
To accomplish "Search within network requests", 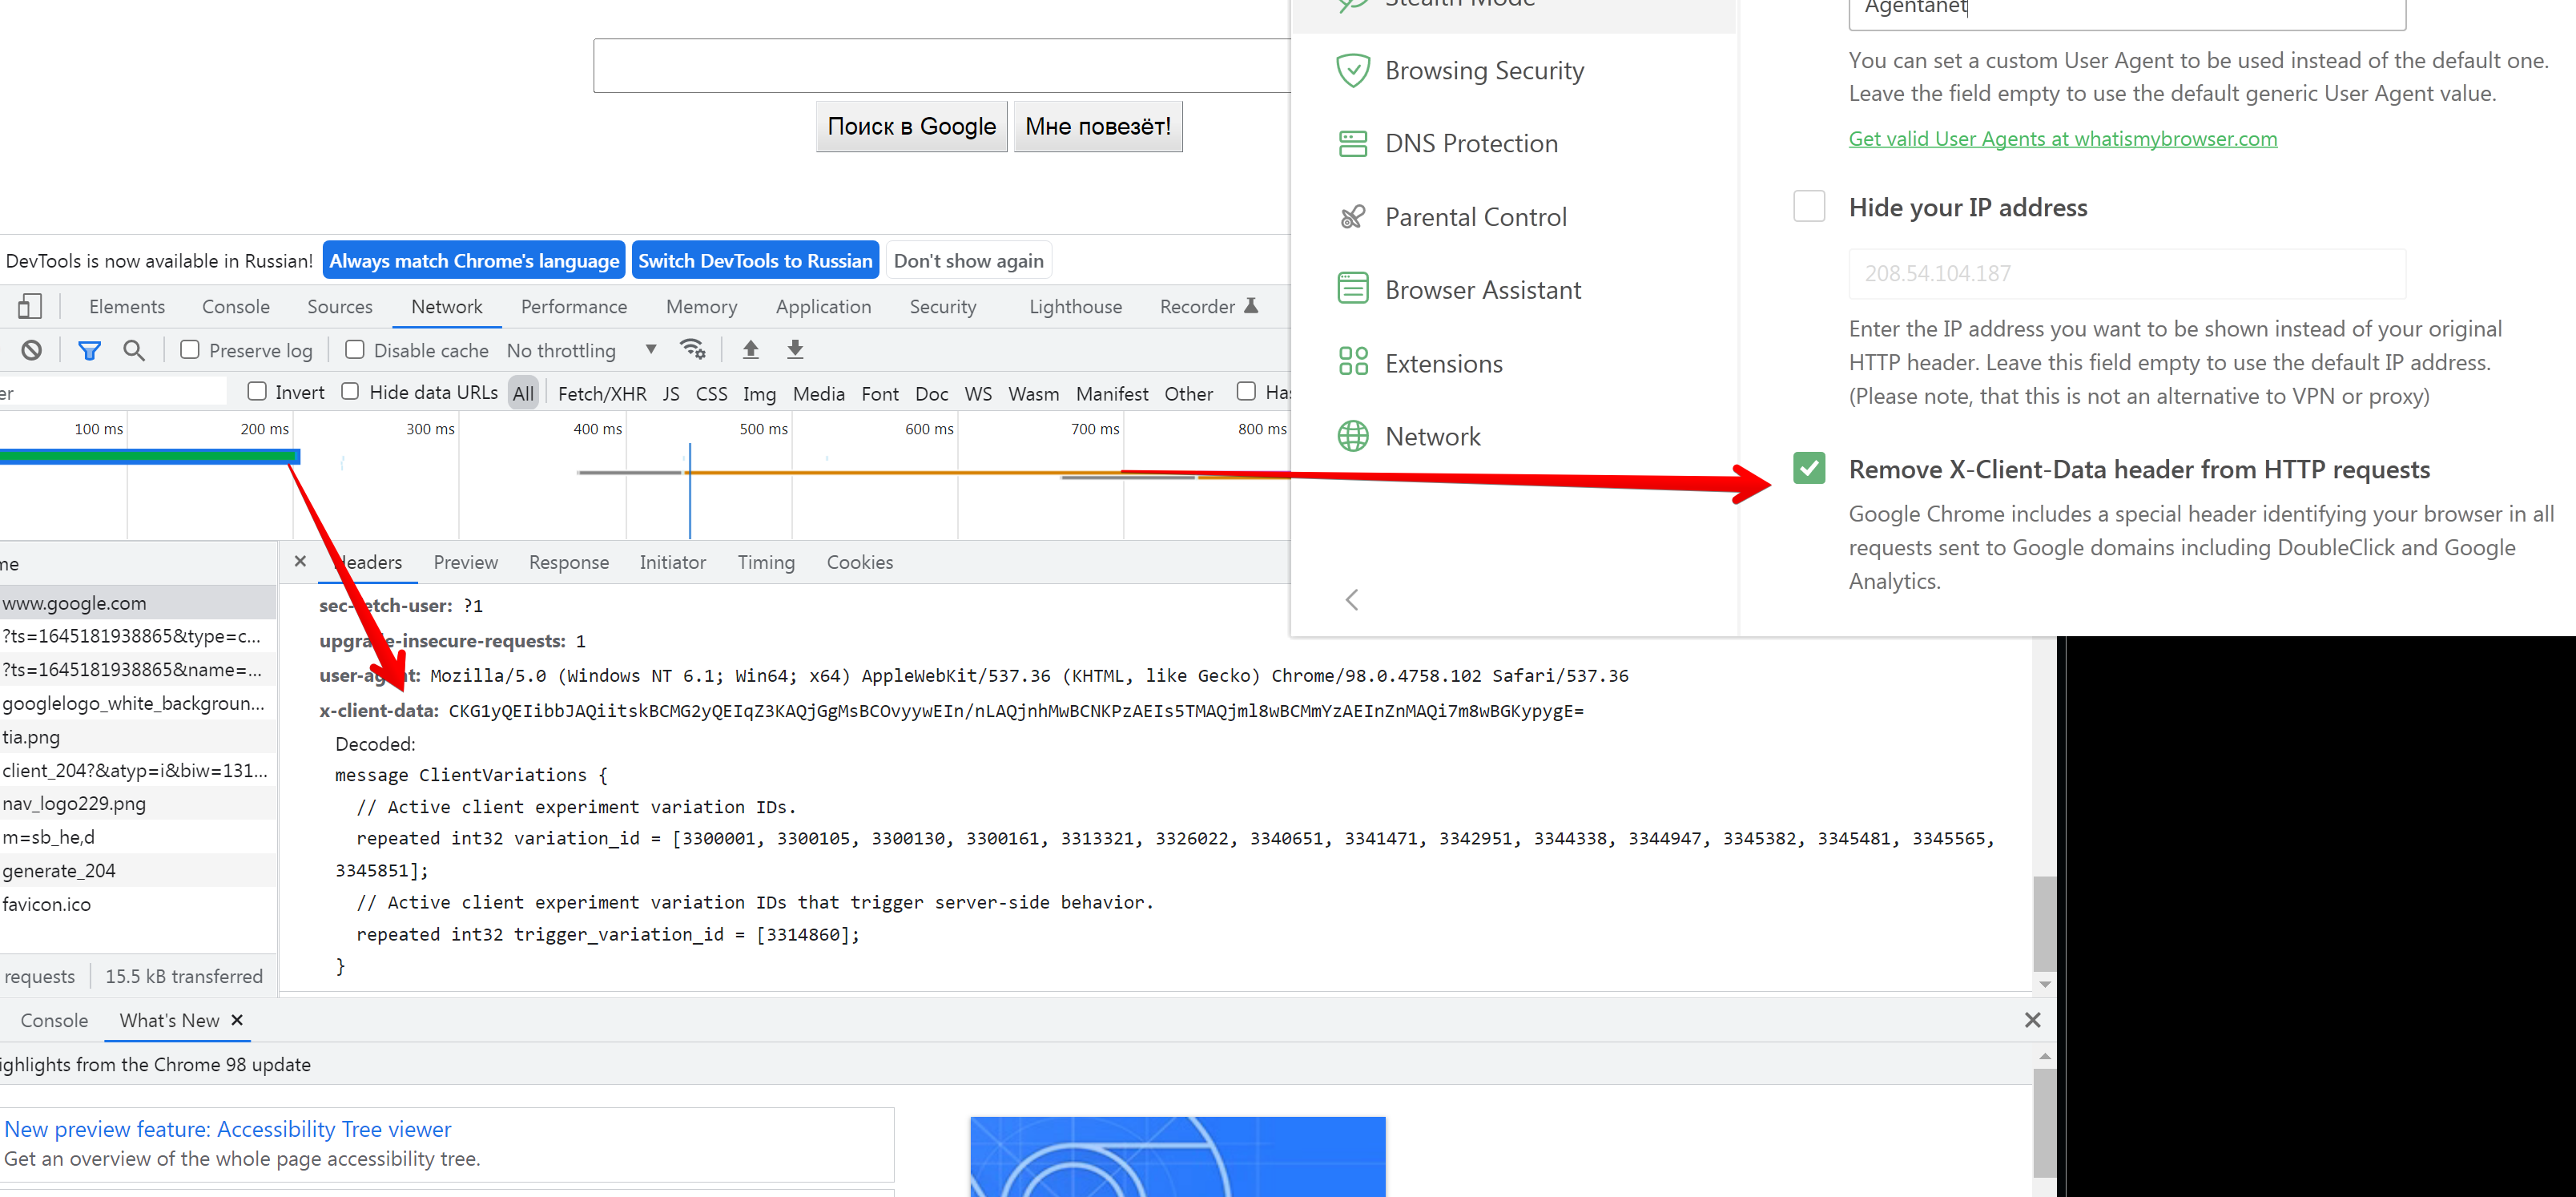I will pyautogui.click(x=134, y=349).
